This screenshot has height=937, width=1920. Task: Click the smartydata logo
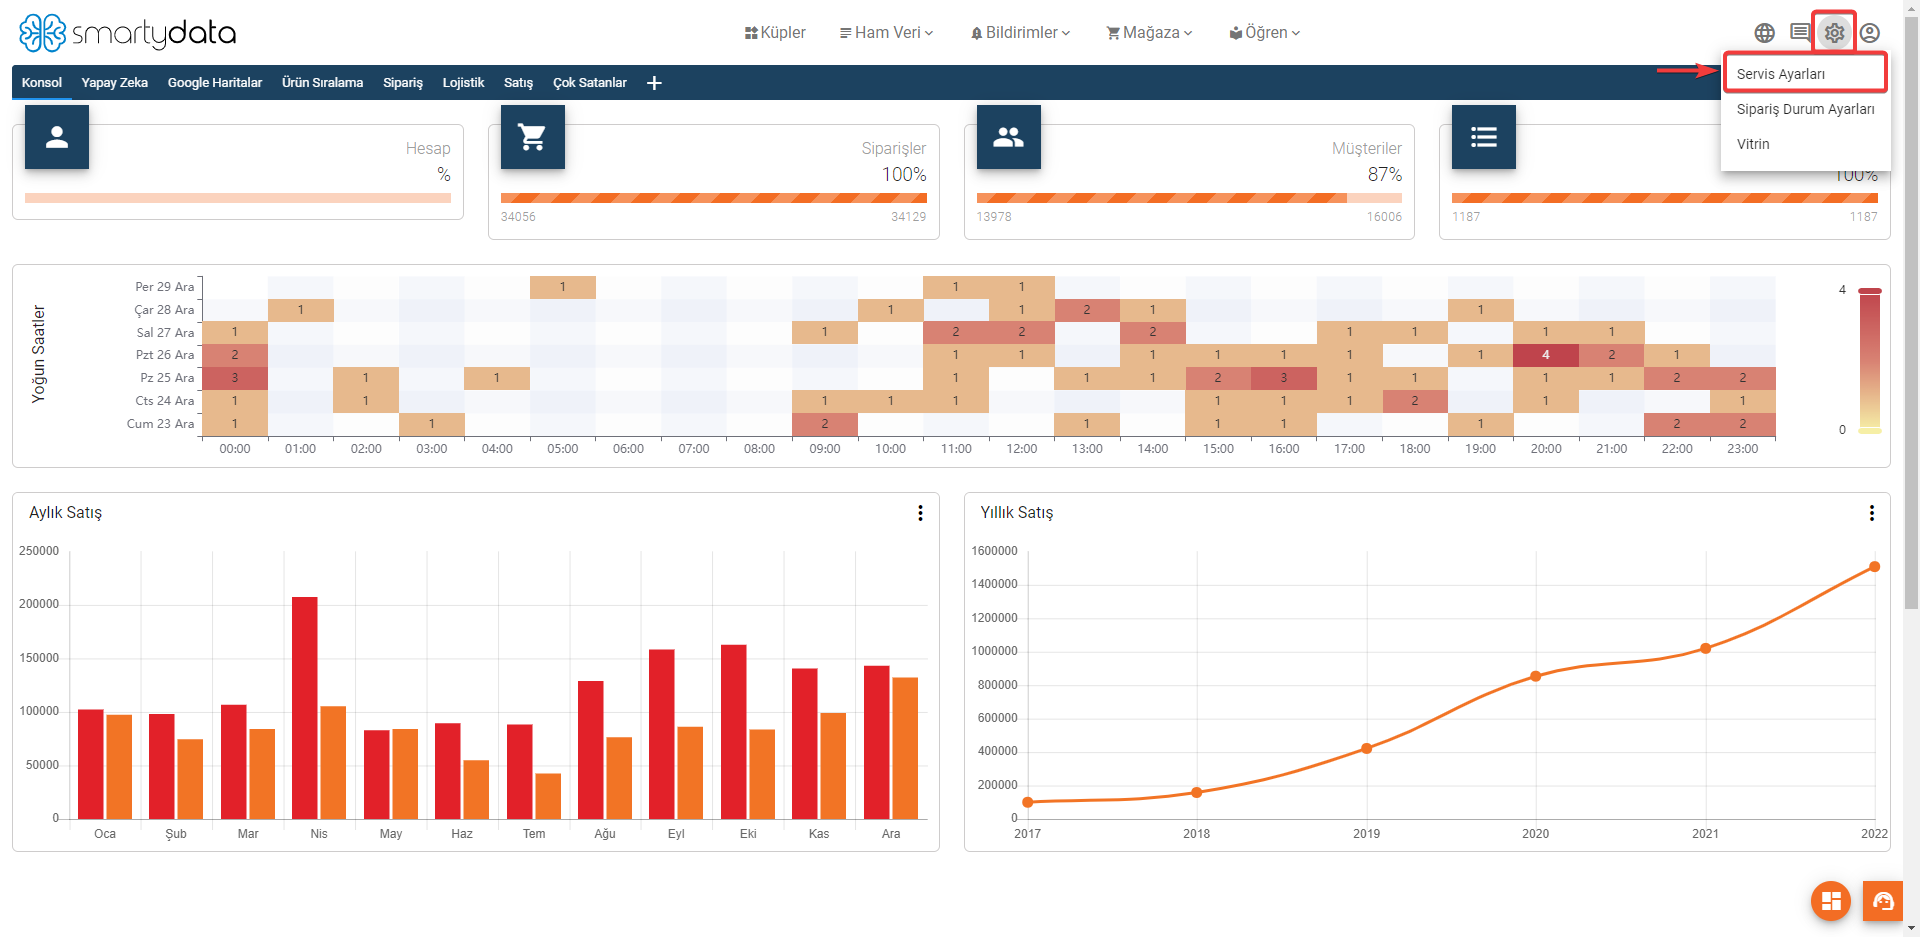pyautogui.click(x=127, y=33)
